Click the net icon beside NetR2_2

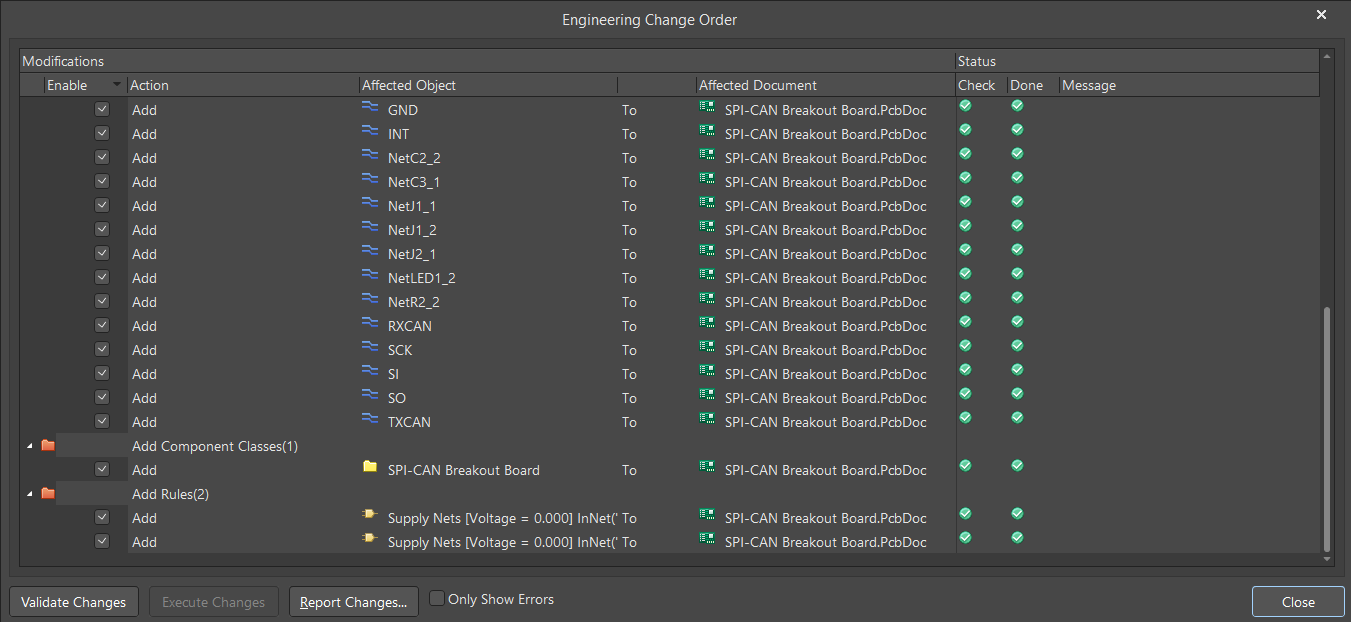tap(370, 298)
